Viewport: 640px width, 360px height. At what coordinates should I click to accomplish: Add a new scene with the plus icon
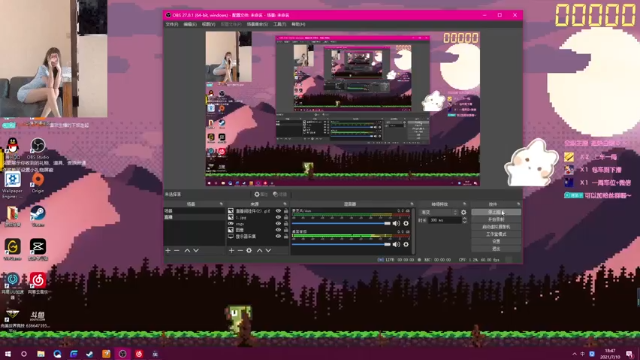click(168, 250)
